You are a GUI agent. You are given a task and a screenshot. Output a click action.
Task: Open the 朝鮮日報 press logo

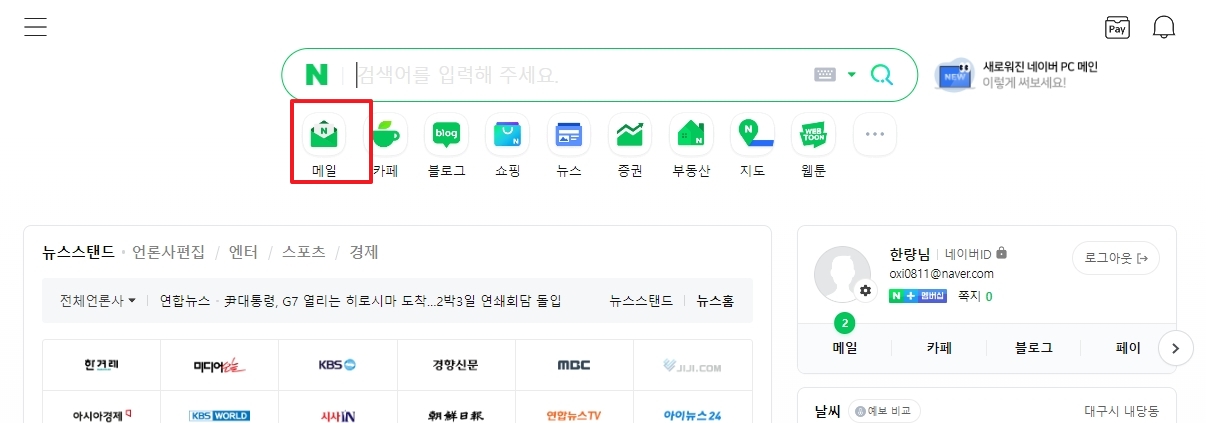tap(455, 414)
